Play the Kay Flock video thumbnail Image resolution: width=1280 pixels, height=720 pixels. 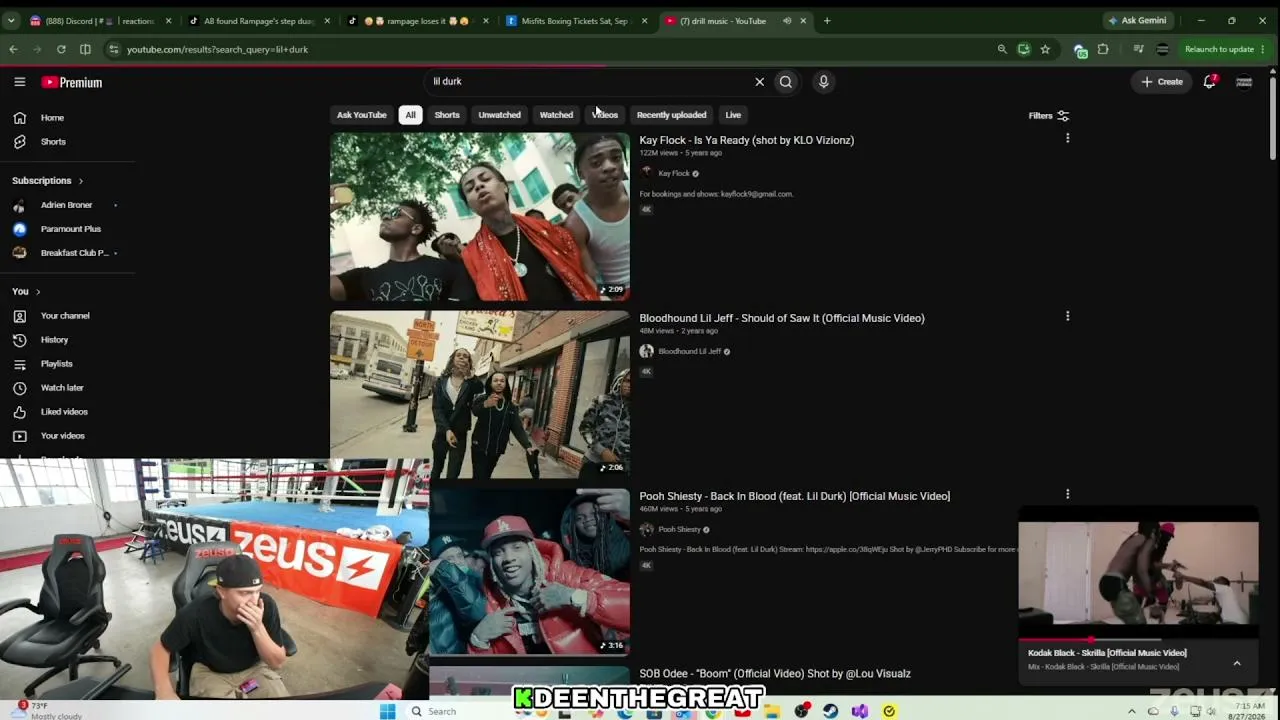480,217
